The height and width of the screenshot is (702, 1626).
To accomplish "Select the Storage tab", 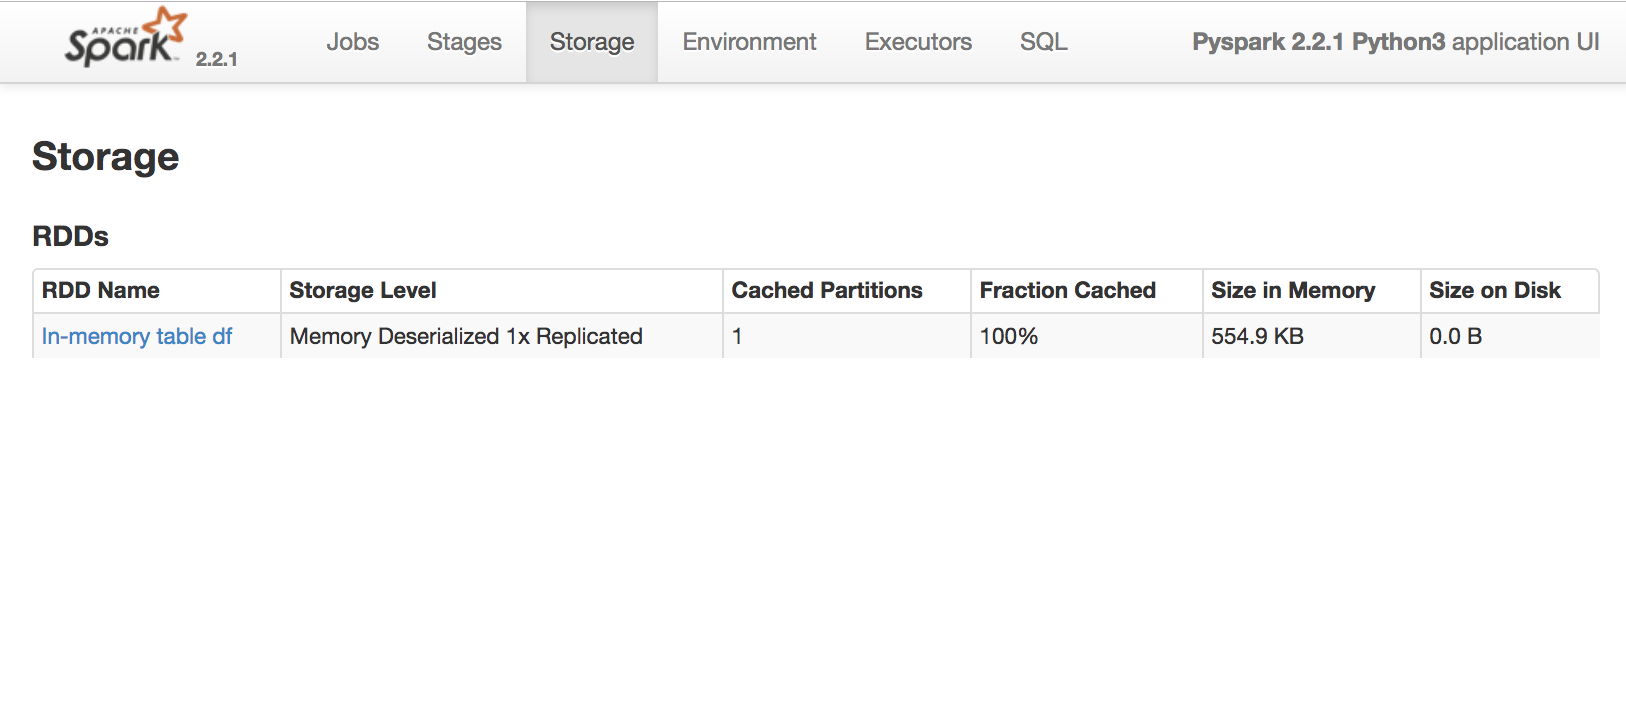I will pyautogui.click(x=592, y=42).
